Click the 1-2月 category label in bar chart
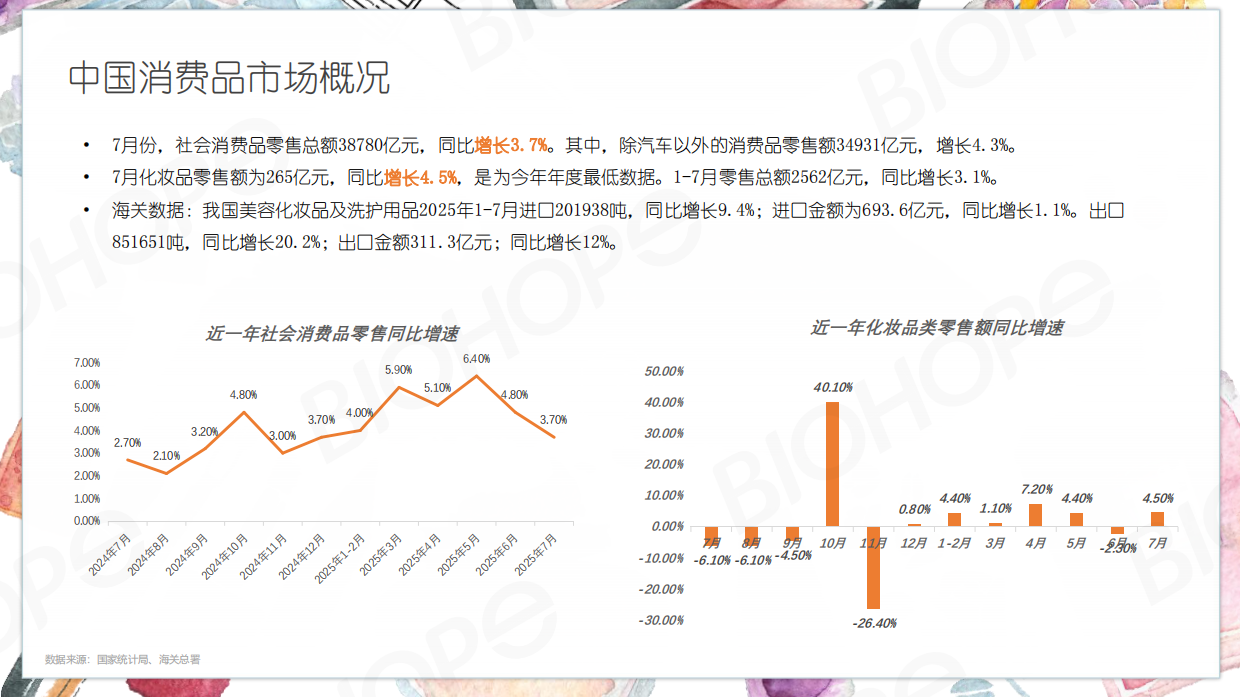This screenshot has width=1240, height=697. click(954, 543)
